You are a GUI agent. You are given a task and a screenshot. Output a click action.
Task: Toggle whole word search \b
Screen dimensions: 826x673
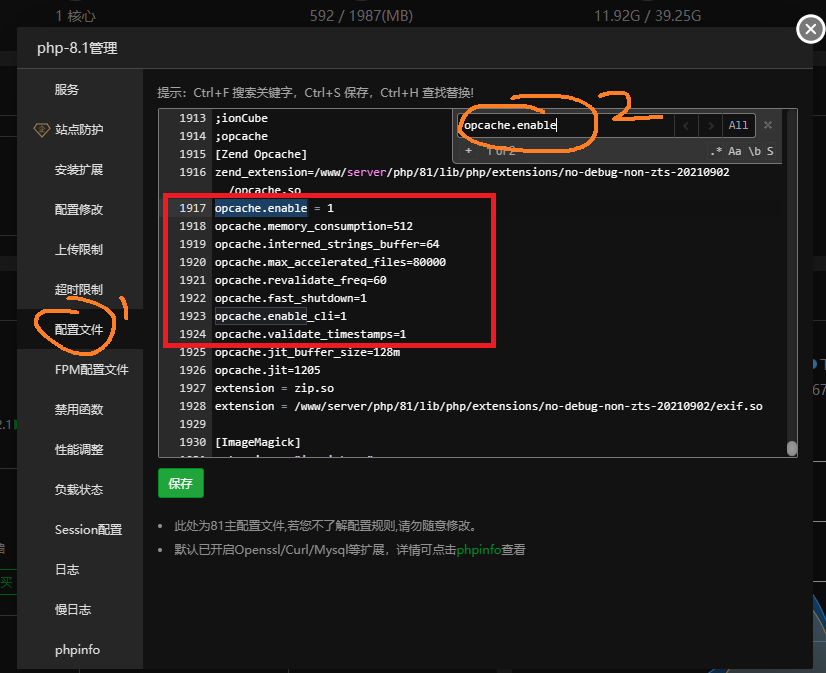click(x=755, y=152)
